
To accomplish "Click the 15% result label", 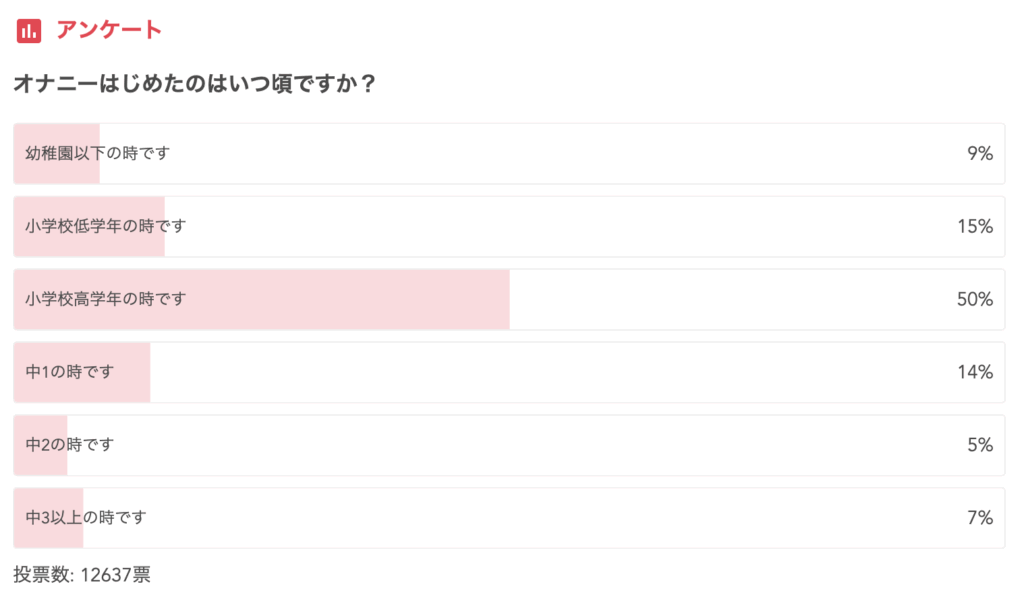I will click(x=974, y=226).
